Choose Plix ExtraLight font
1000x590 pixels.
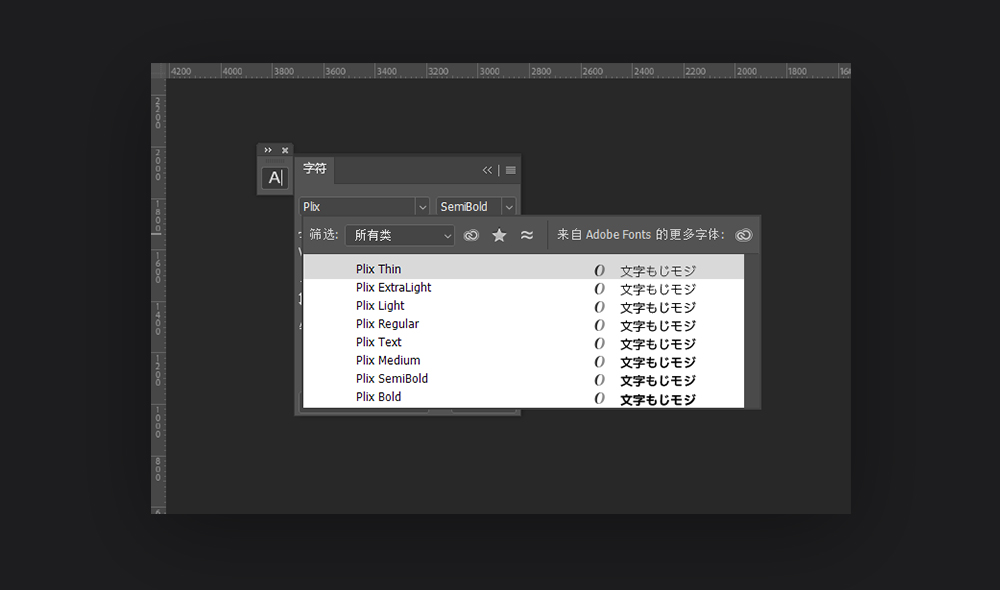[393, 288]
